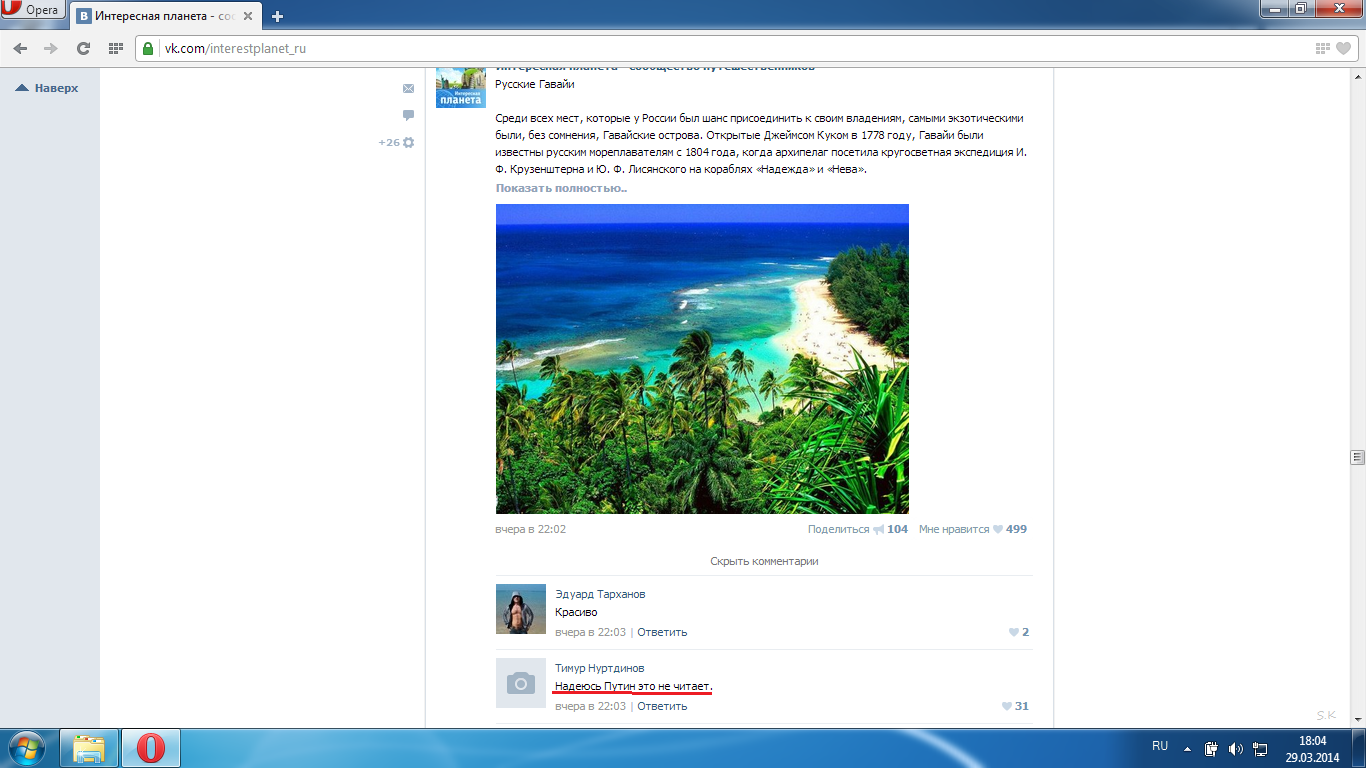This screenshot has width=1366, height=768.
Task: Open Speed Dial grid icon beside reload
Action: click(x=115, y=48)
